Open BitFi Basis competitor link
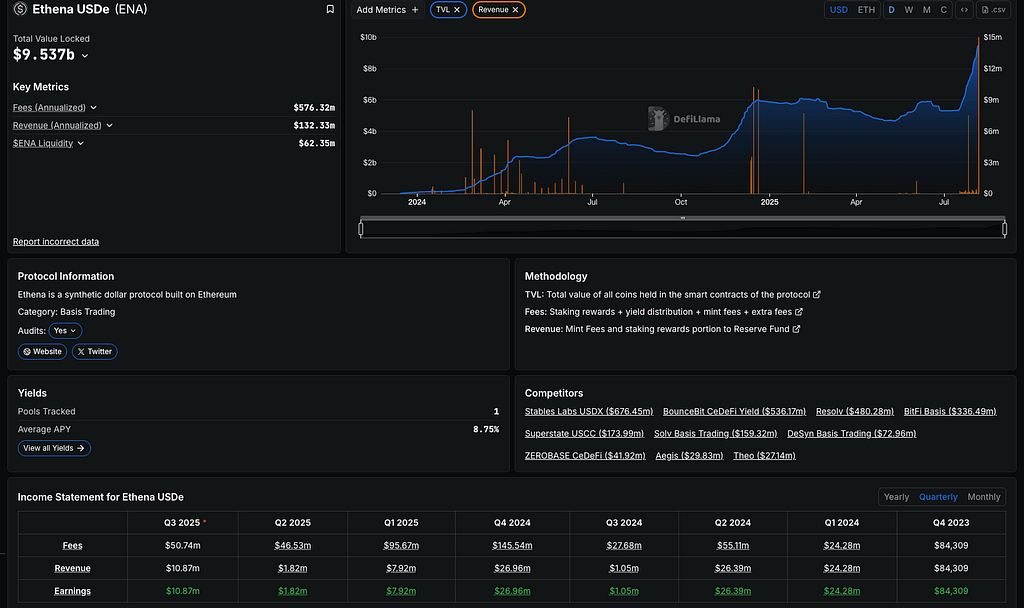This screenshot has height=608, width=1024. coord(950,411)
